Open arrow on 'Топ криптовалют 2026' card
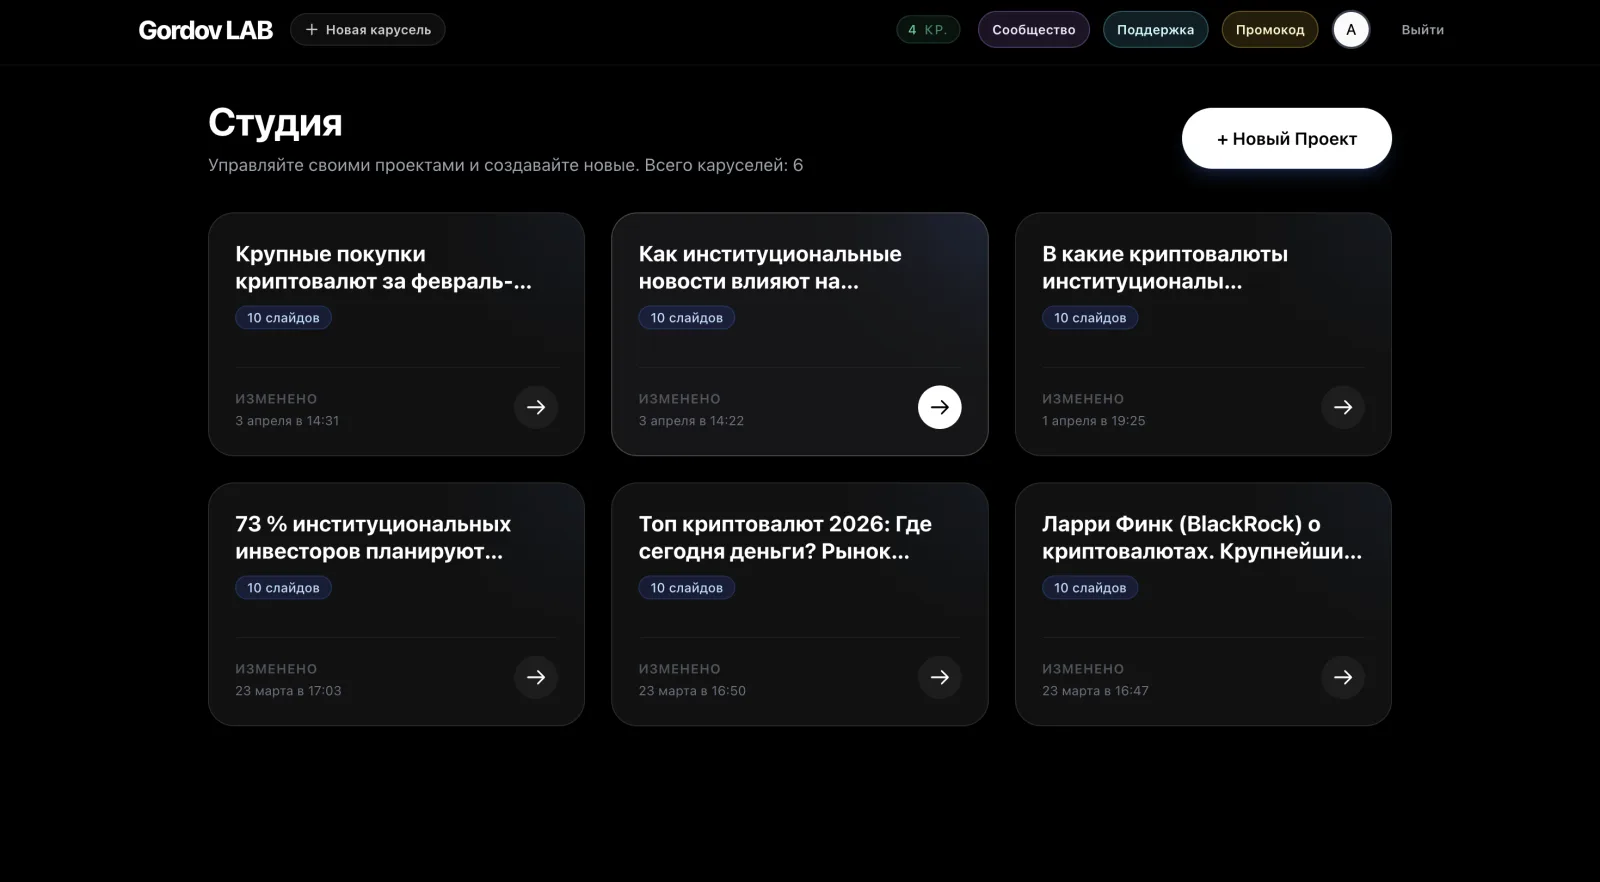Image resolution: width=1600 pixels, height=882 pixels. pyautogui.click(x=939, y=677)
